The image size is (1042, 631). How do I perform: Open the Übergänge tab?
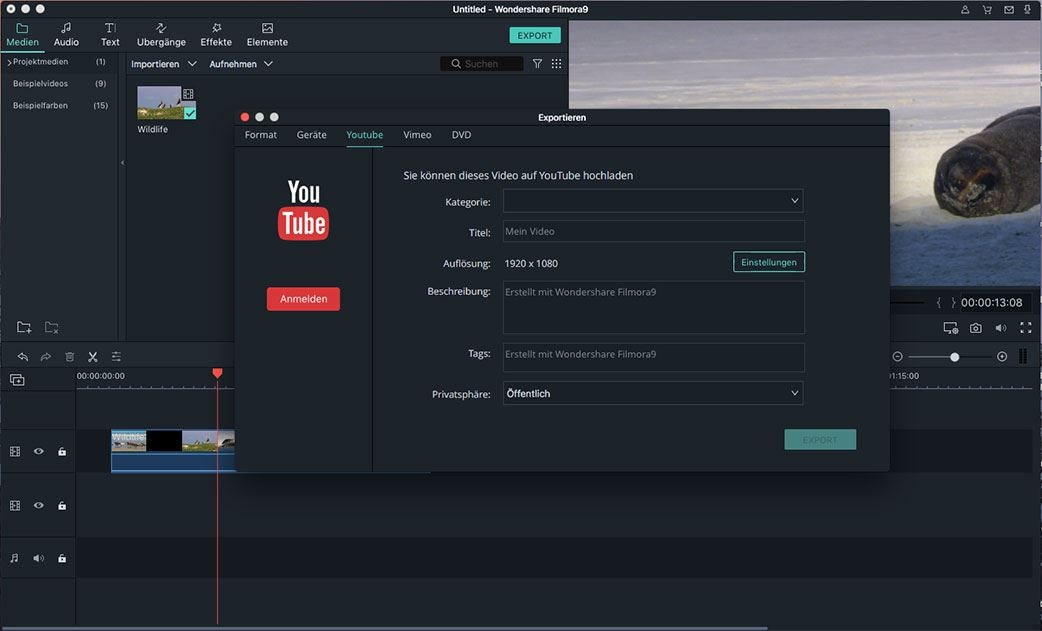161,35
